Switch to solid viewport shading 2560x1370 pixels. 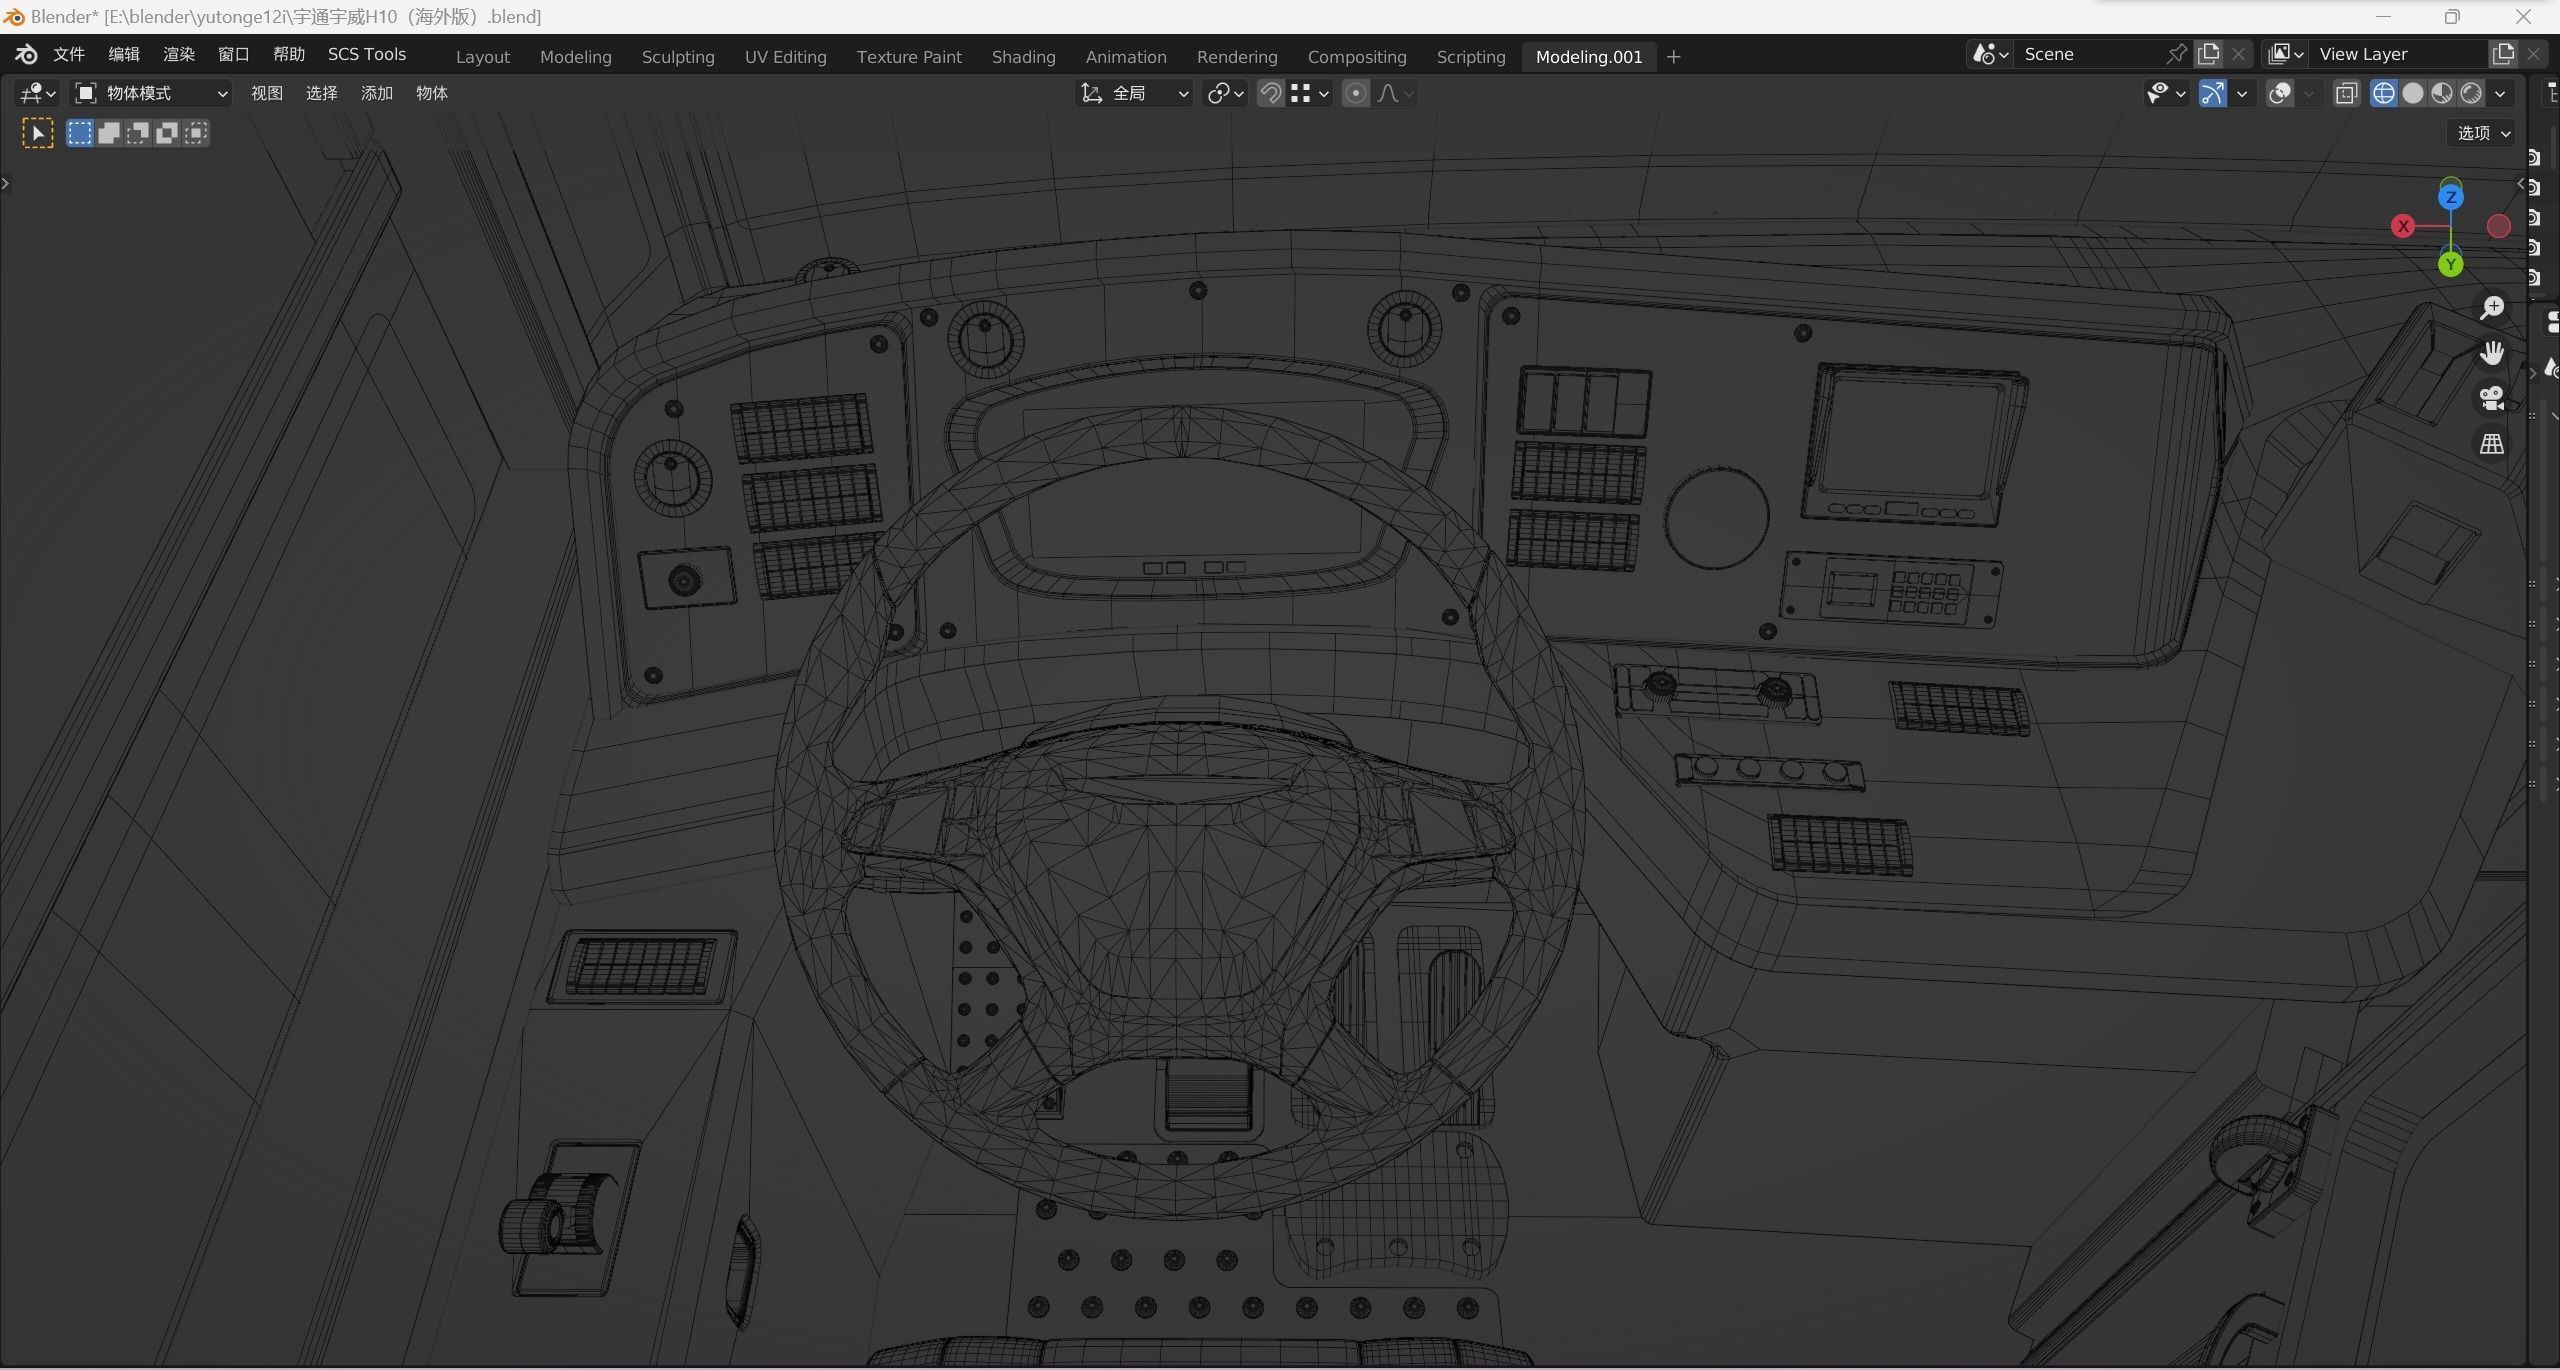pyautogui.click(x=2413, y=93)
